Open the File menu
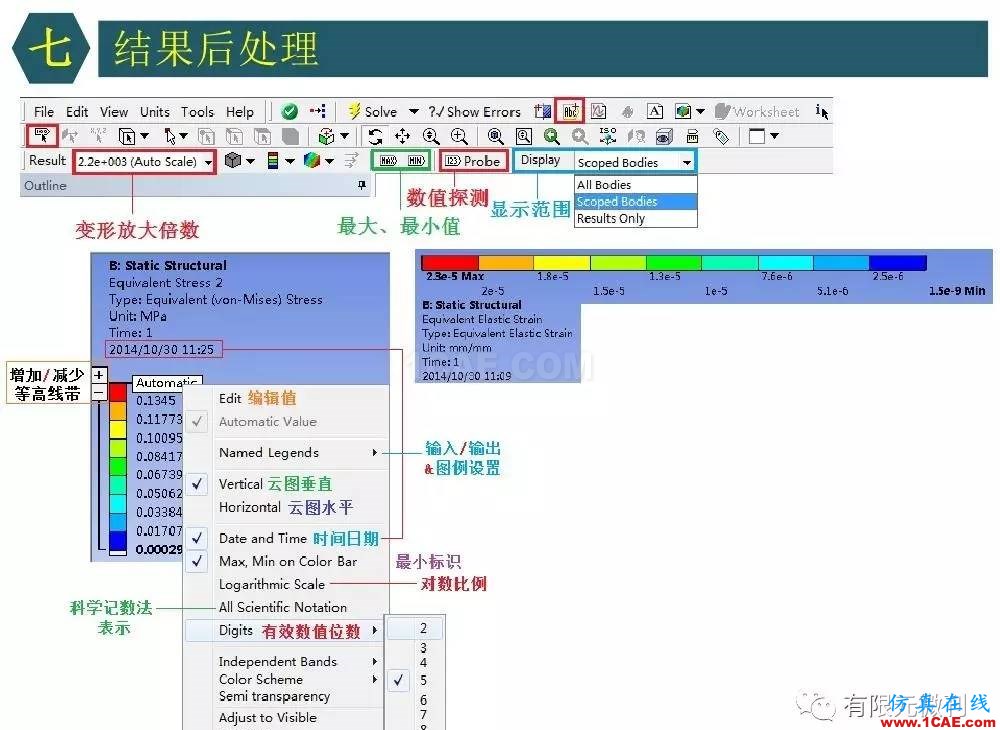1000x730 pixels. (x=43, y=112)
